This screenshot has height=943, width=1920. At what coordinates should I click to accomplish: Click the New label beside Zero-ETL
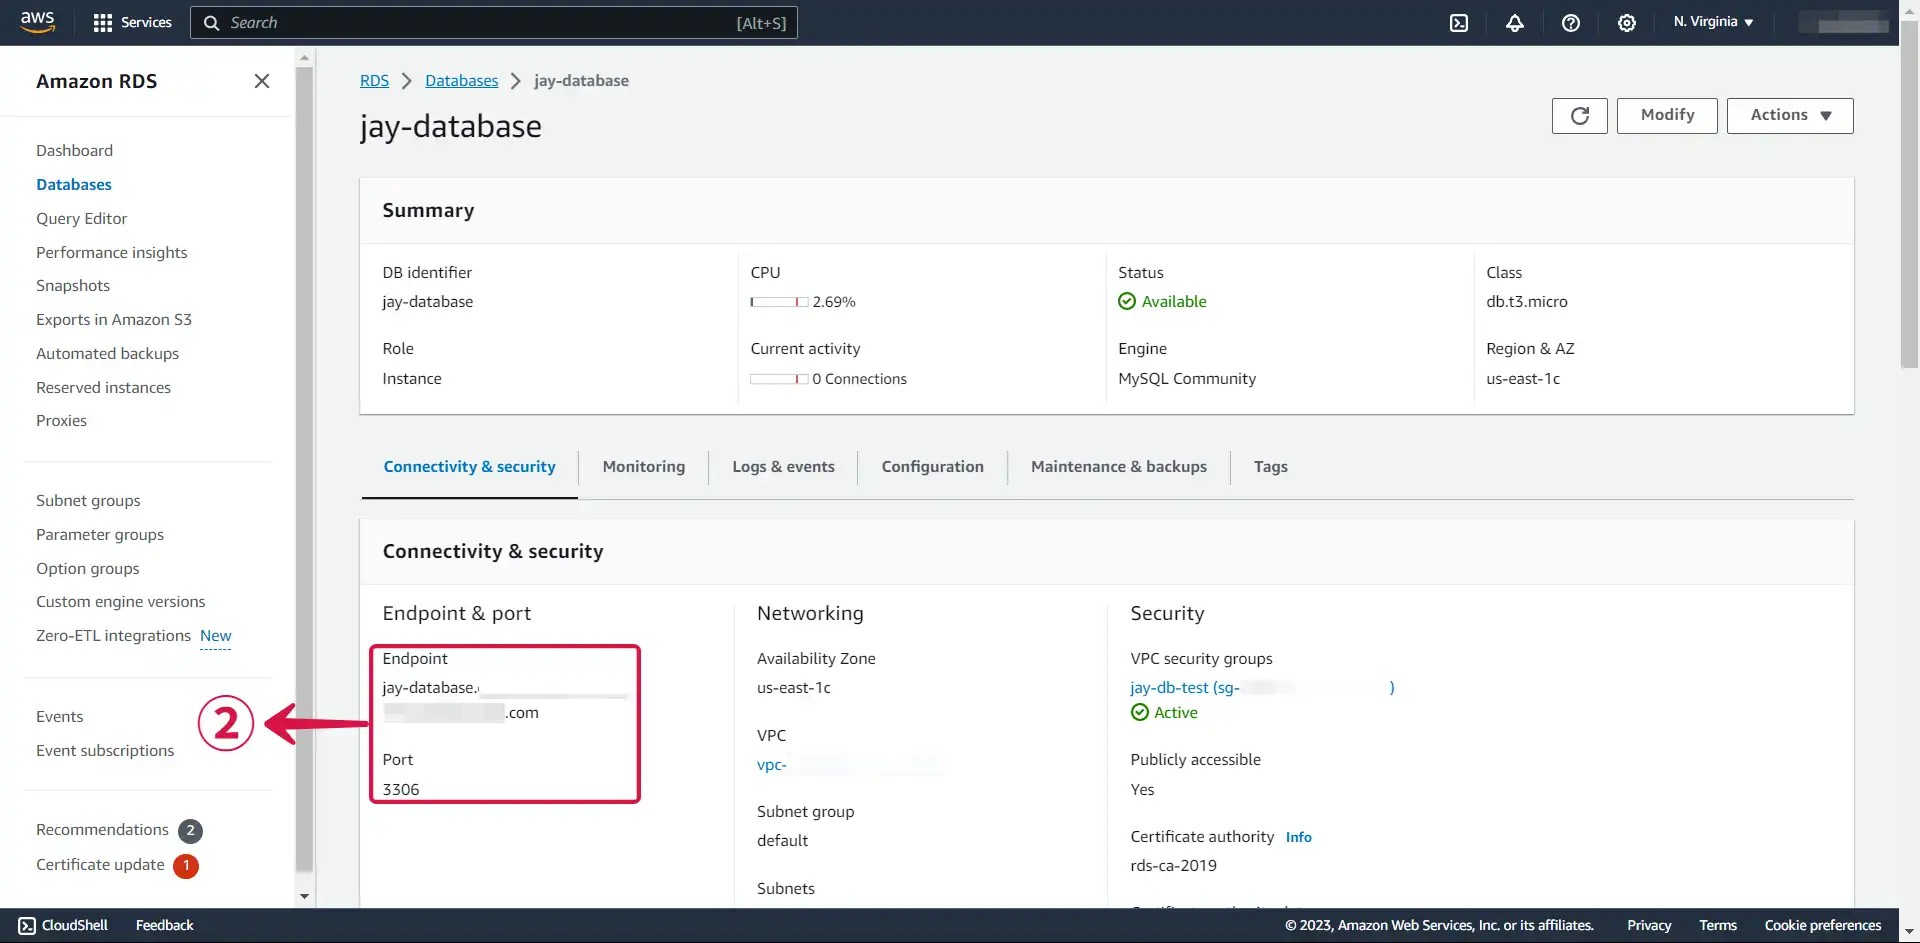point(216,636)
